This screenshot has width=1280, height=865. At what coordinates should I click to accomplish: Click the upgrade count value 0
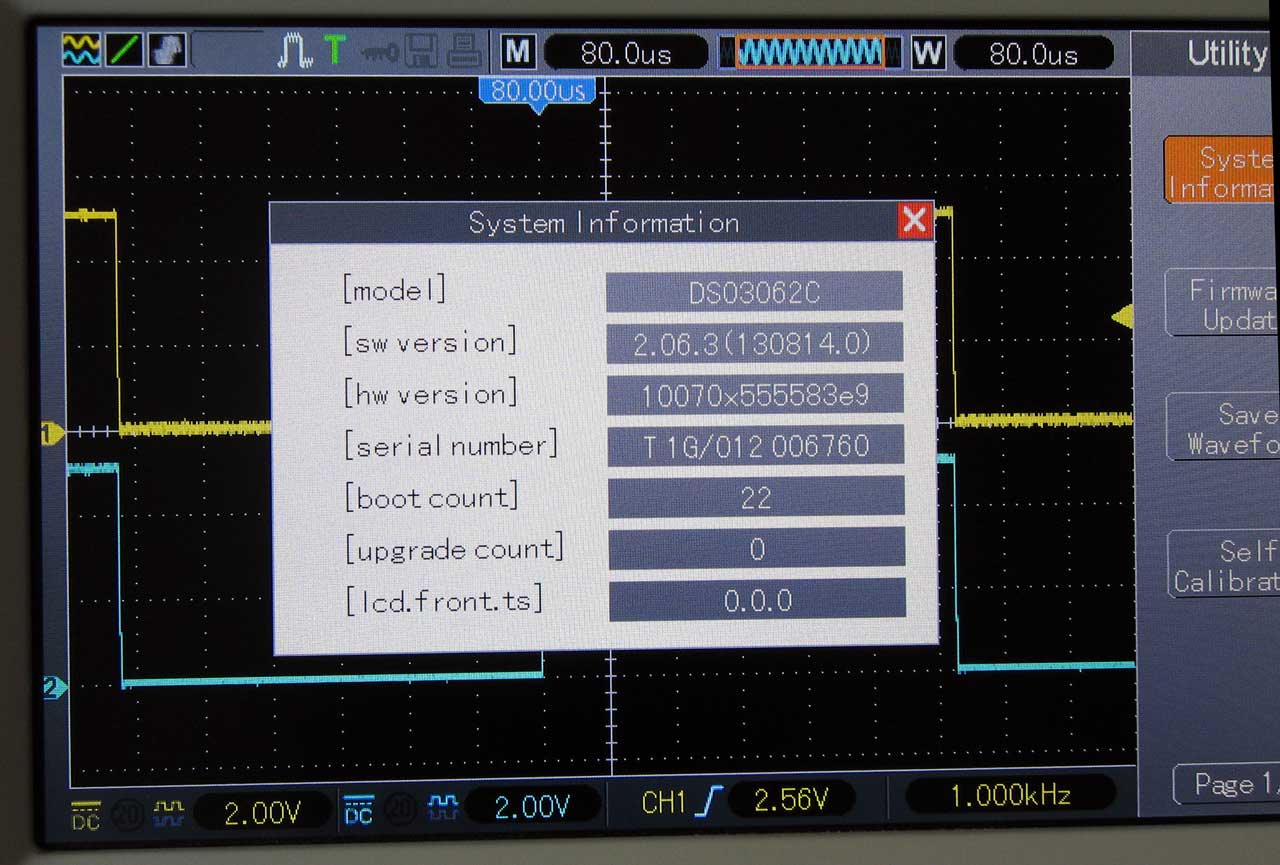(x=757, y=548)
